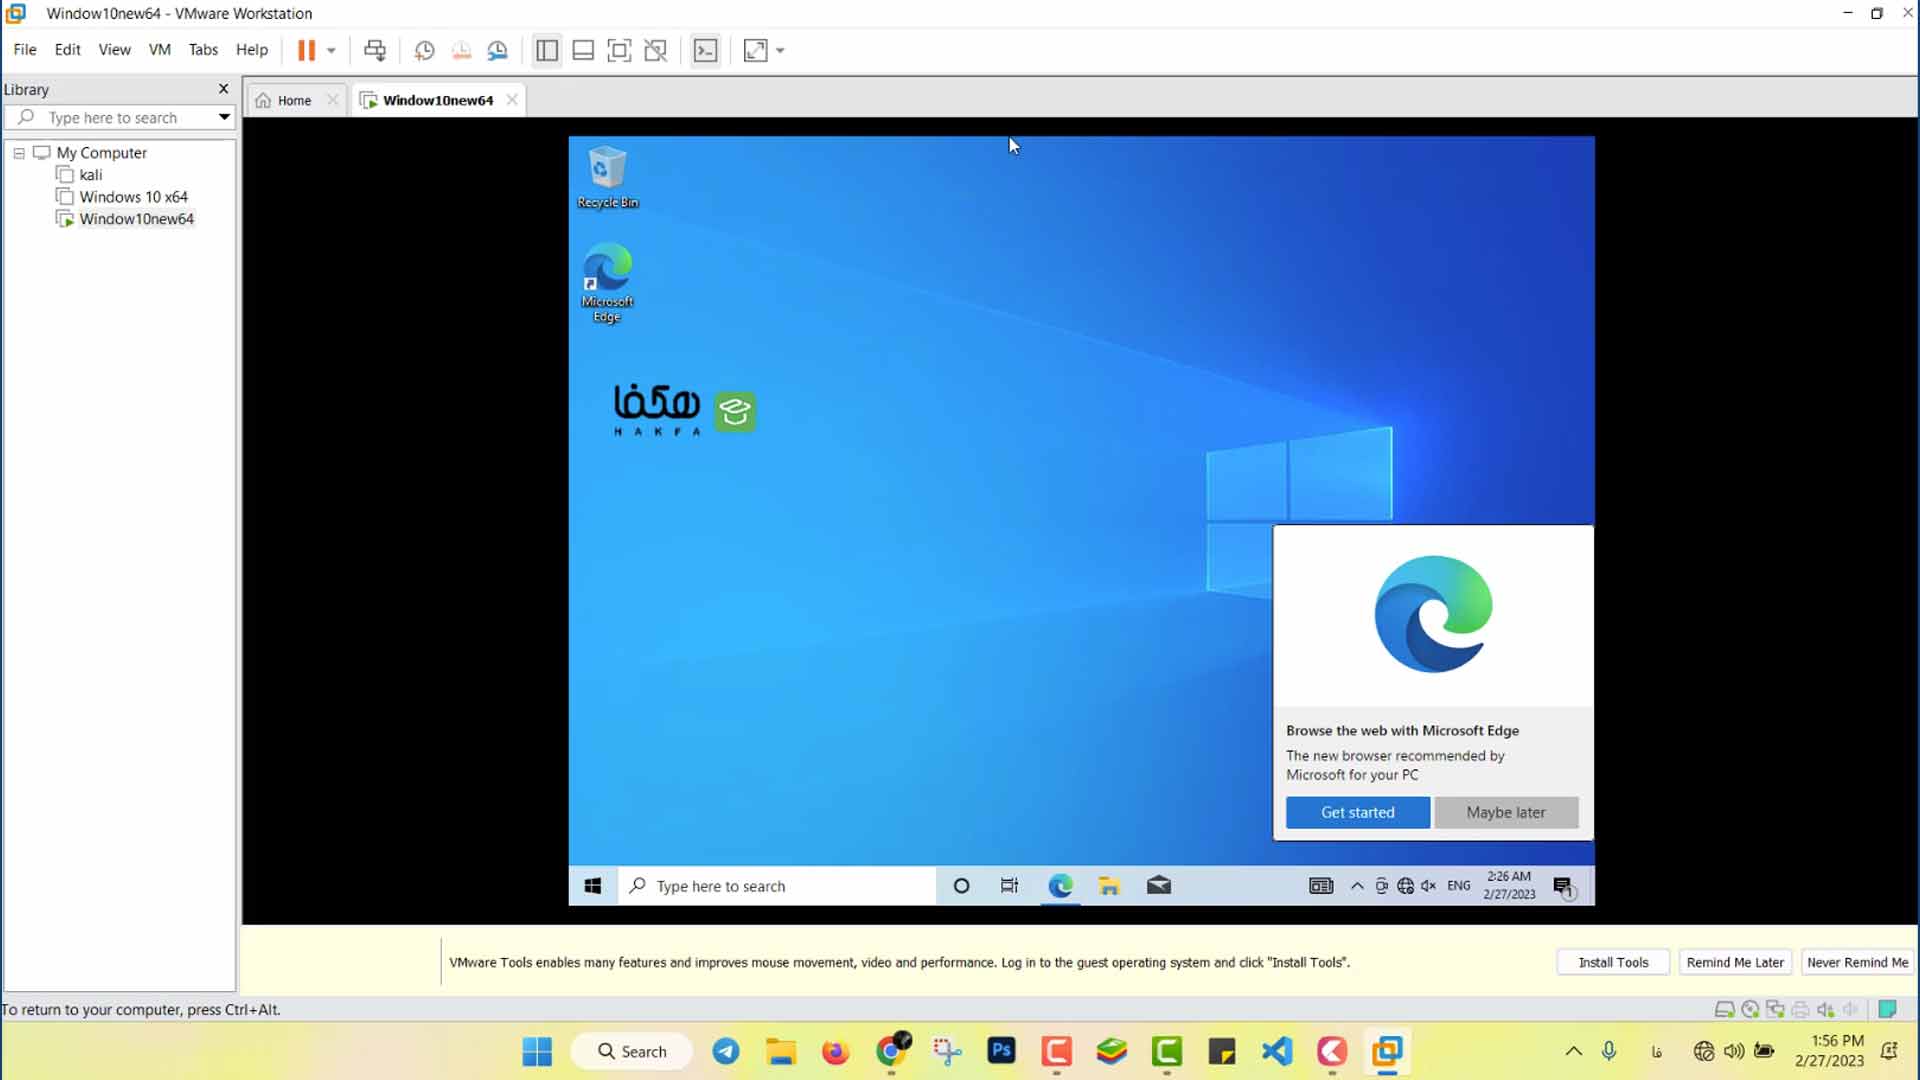Open Visual Studio Code from the host taskbar

[x=1277, y=1051]
